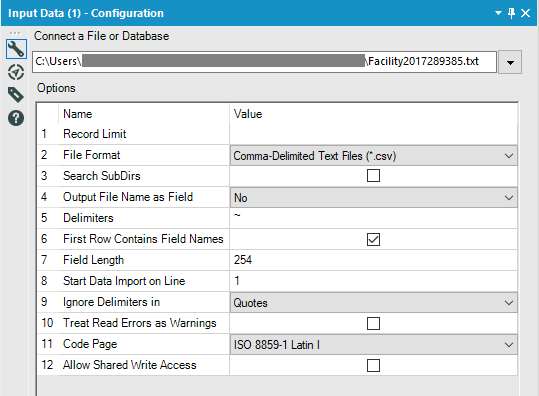The image size is (539, 396).
Task: Open the Ignore Delimiters in dropdown
Action: coord(373,302)
